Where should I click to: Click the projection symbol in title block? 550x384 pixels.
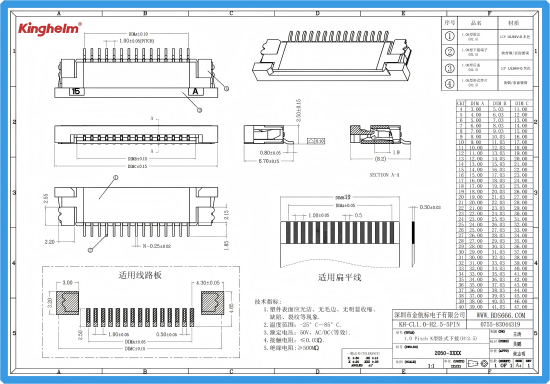click(478, 363)
